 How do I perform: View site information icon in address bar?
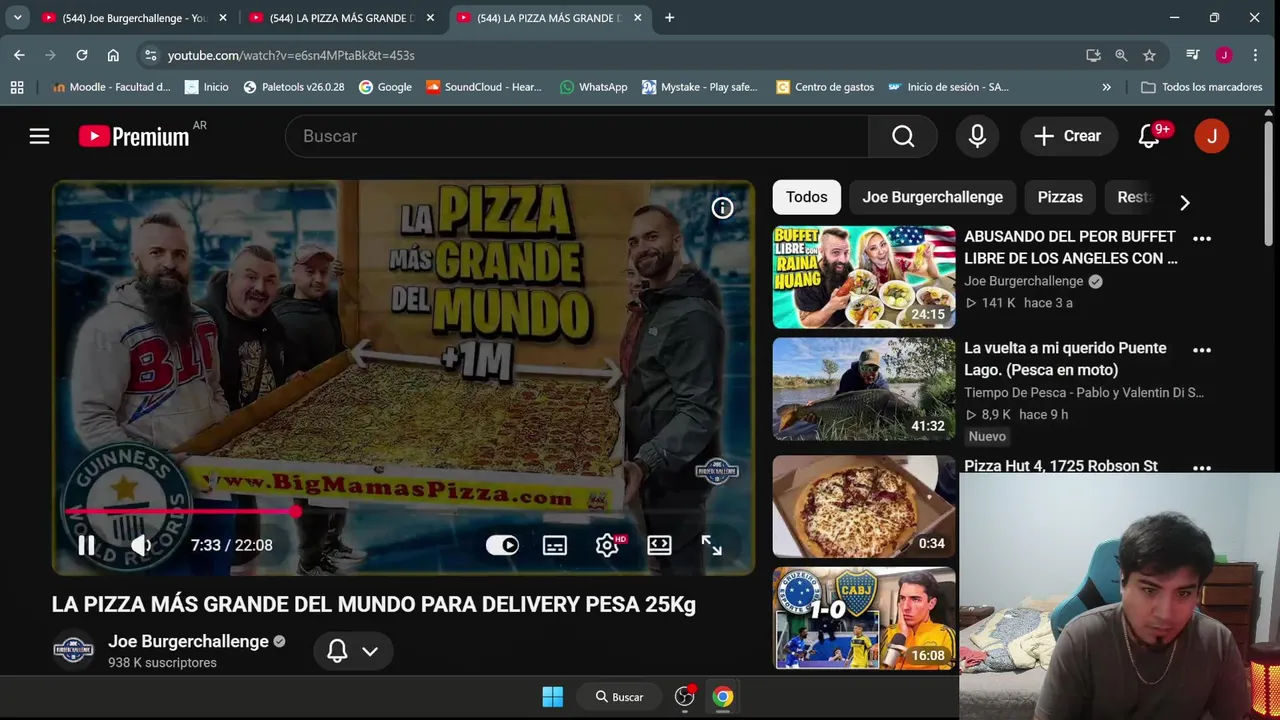point(150,55)
